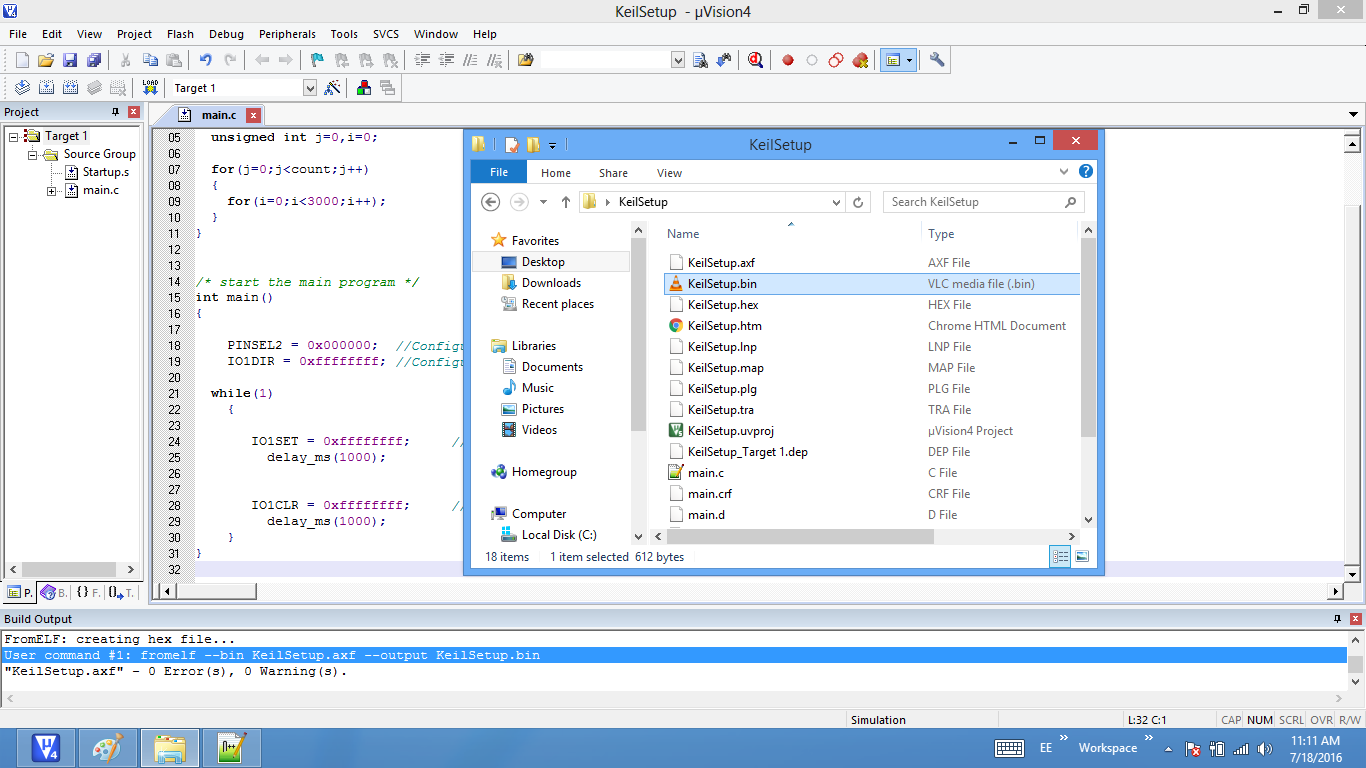Viewport: 1366px width, 768px height.
Task: Switch Explorer to details view
Action: 1061,557
